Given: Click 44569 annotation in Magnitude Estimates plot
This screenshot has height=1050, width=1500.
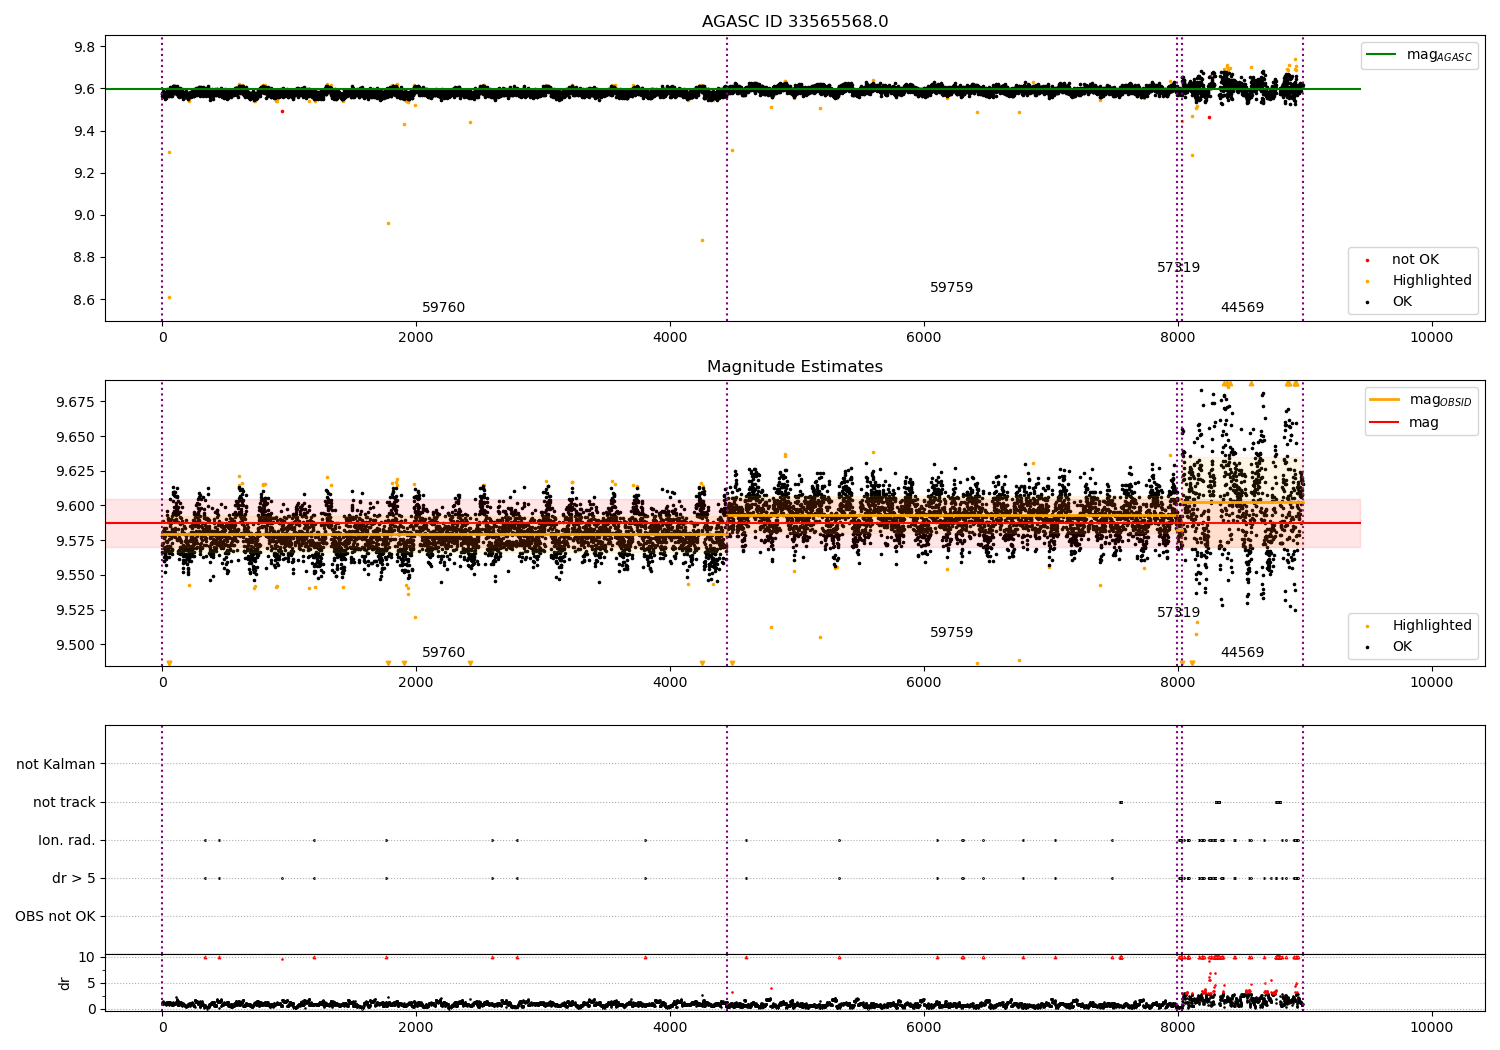Looking at the screenshot, I should click(x=1242, y=653).
